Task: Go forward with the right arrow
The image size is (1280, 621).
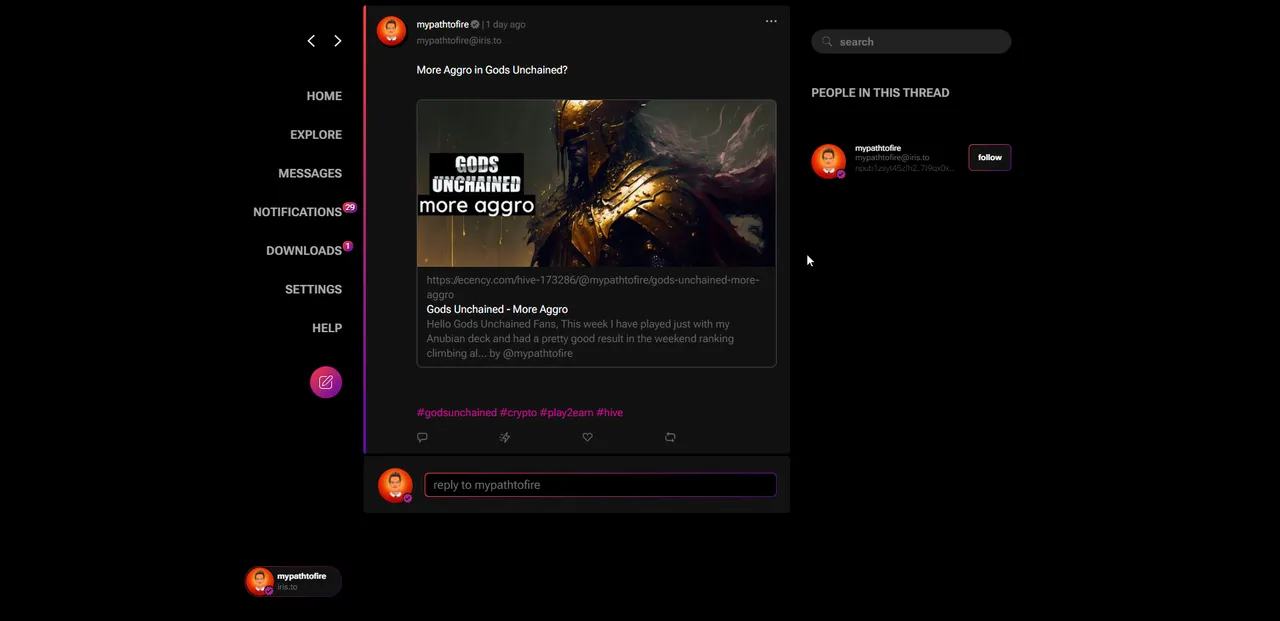Action: tap(337, 41)
